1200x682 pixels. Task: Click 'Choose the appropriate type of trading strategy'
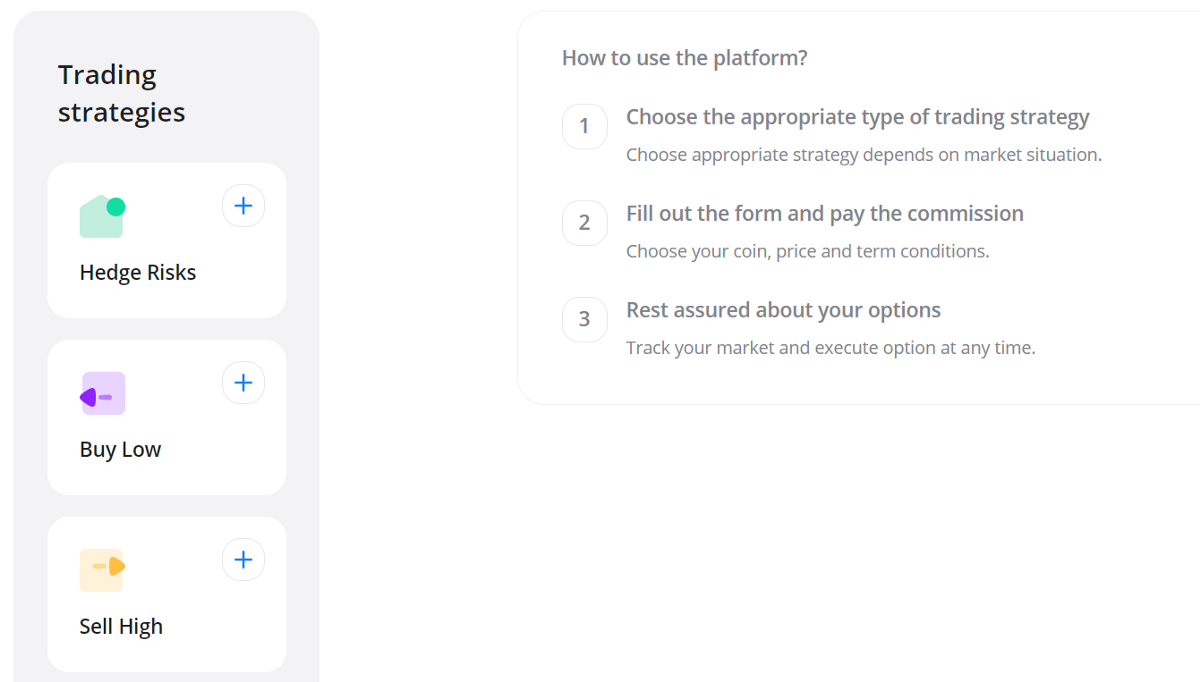point(857,117)
